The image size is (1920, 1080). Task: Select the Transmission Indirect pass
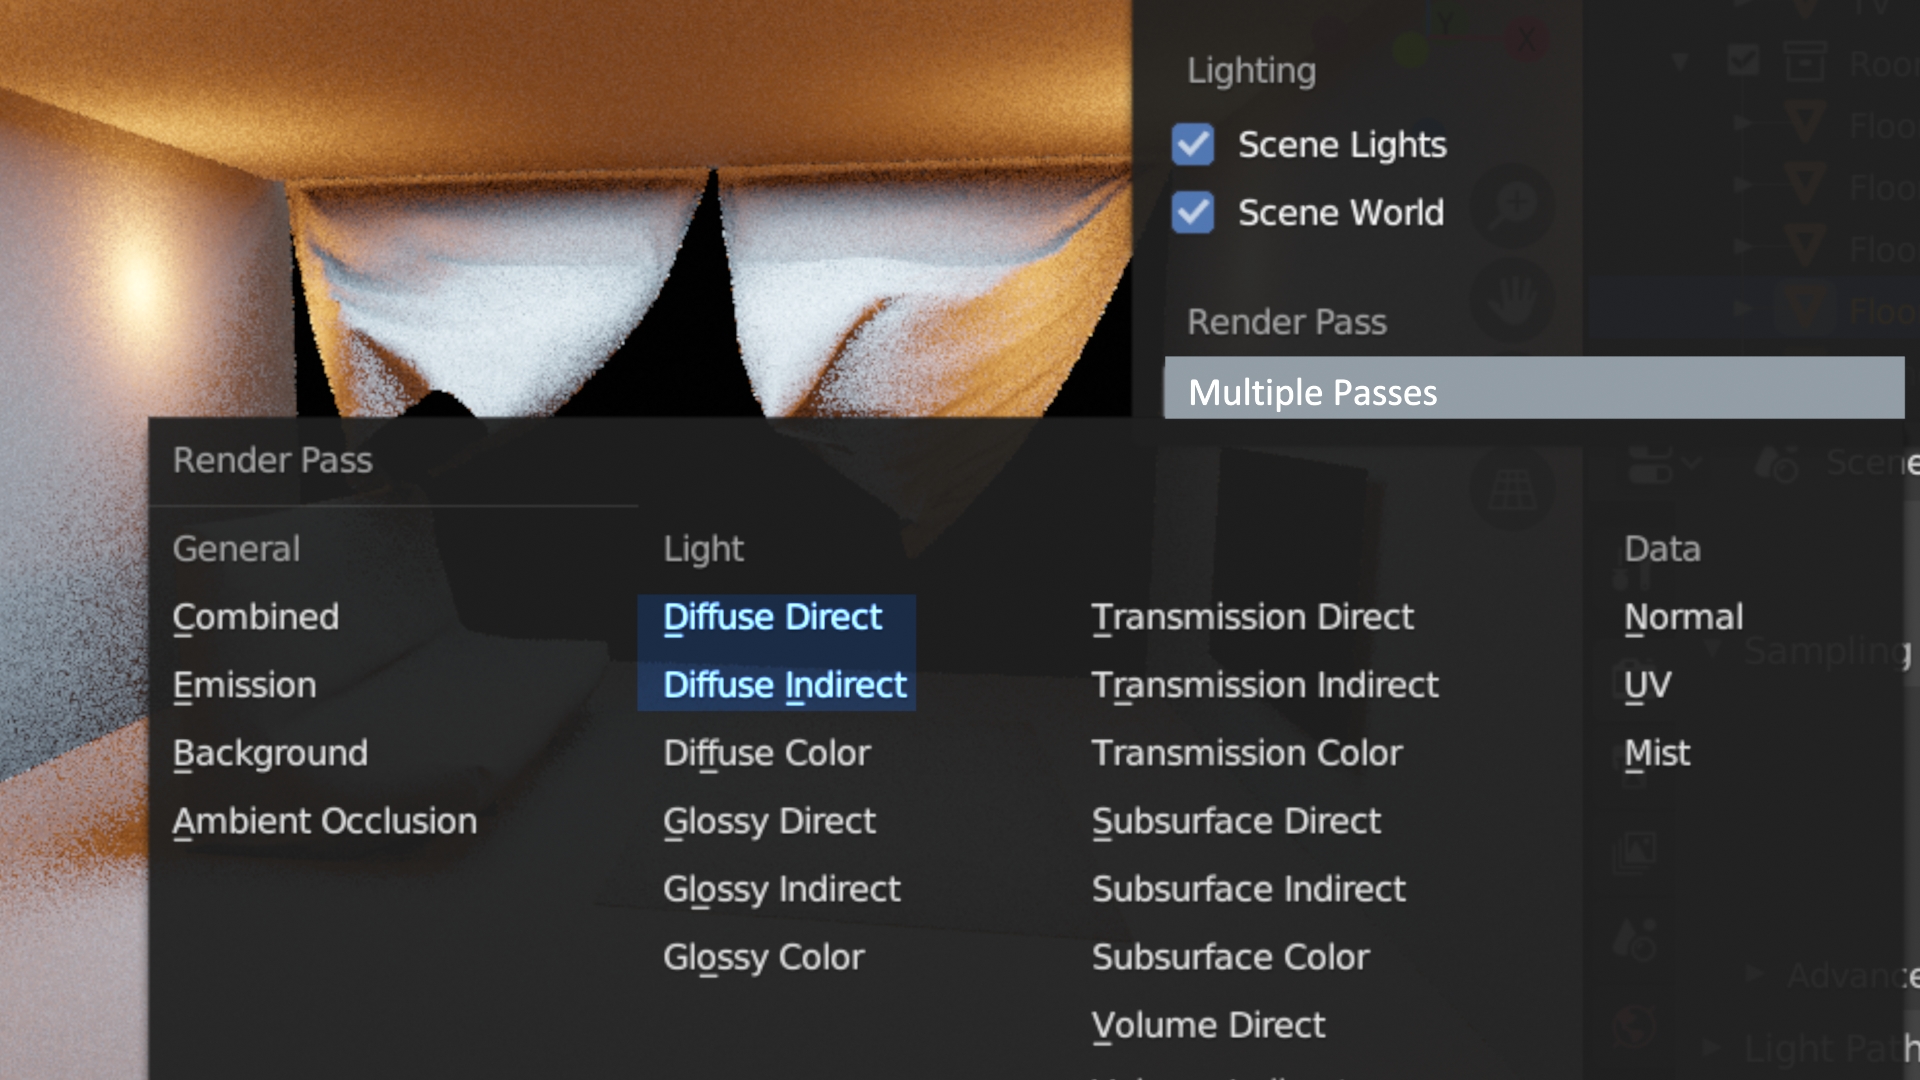pos(1265,685)
